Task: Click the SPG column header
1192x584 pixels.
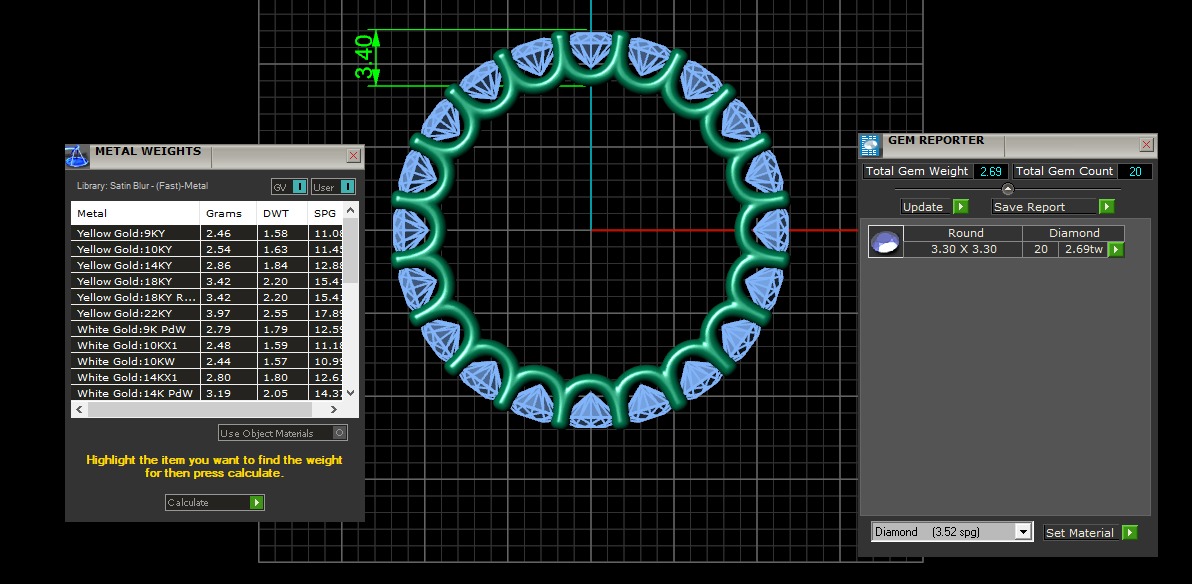Action: pyautogui.click(x=325, y=214)
